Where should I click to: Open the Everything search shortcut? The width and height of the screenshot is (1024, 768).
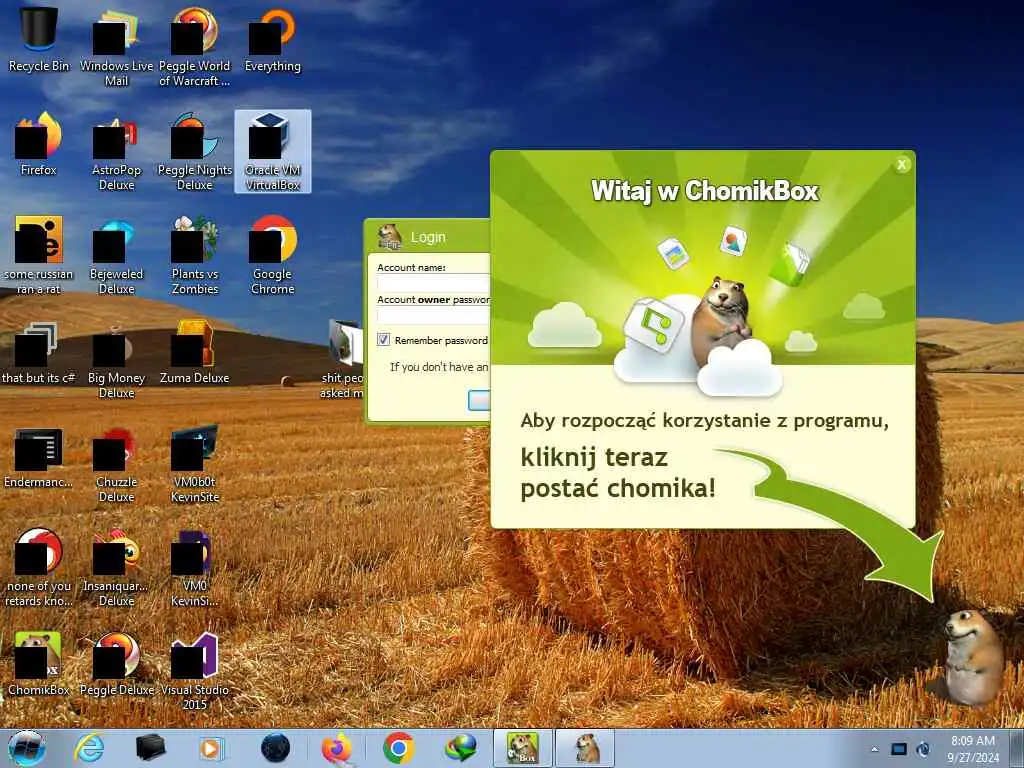pos(272,39)
